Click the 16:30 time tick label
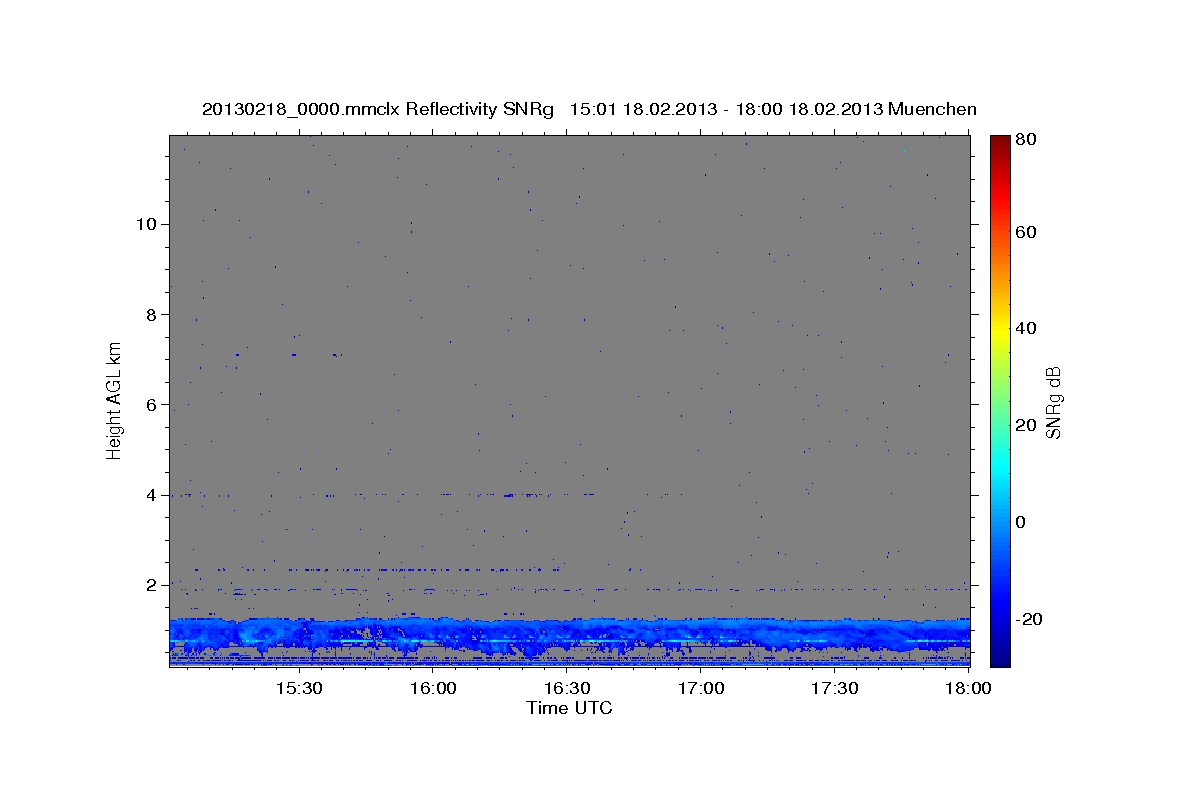Viewport: 1200px width, 800px height. click(567, 689)
